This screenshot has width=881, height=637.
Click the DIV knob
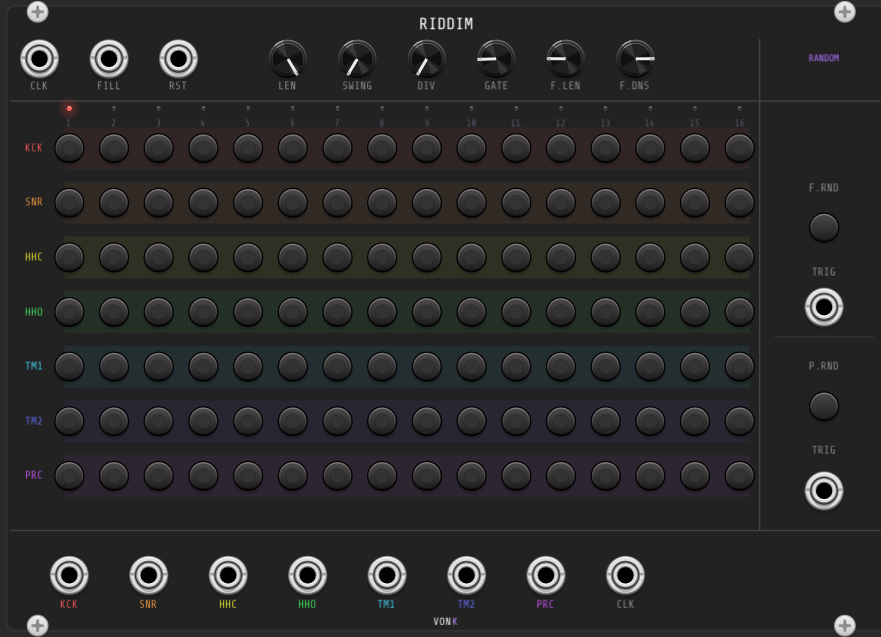pyautogui.click(x=426, y=59)
